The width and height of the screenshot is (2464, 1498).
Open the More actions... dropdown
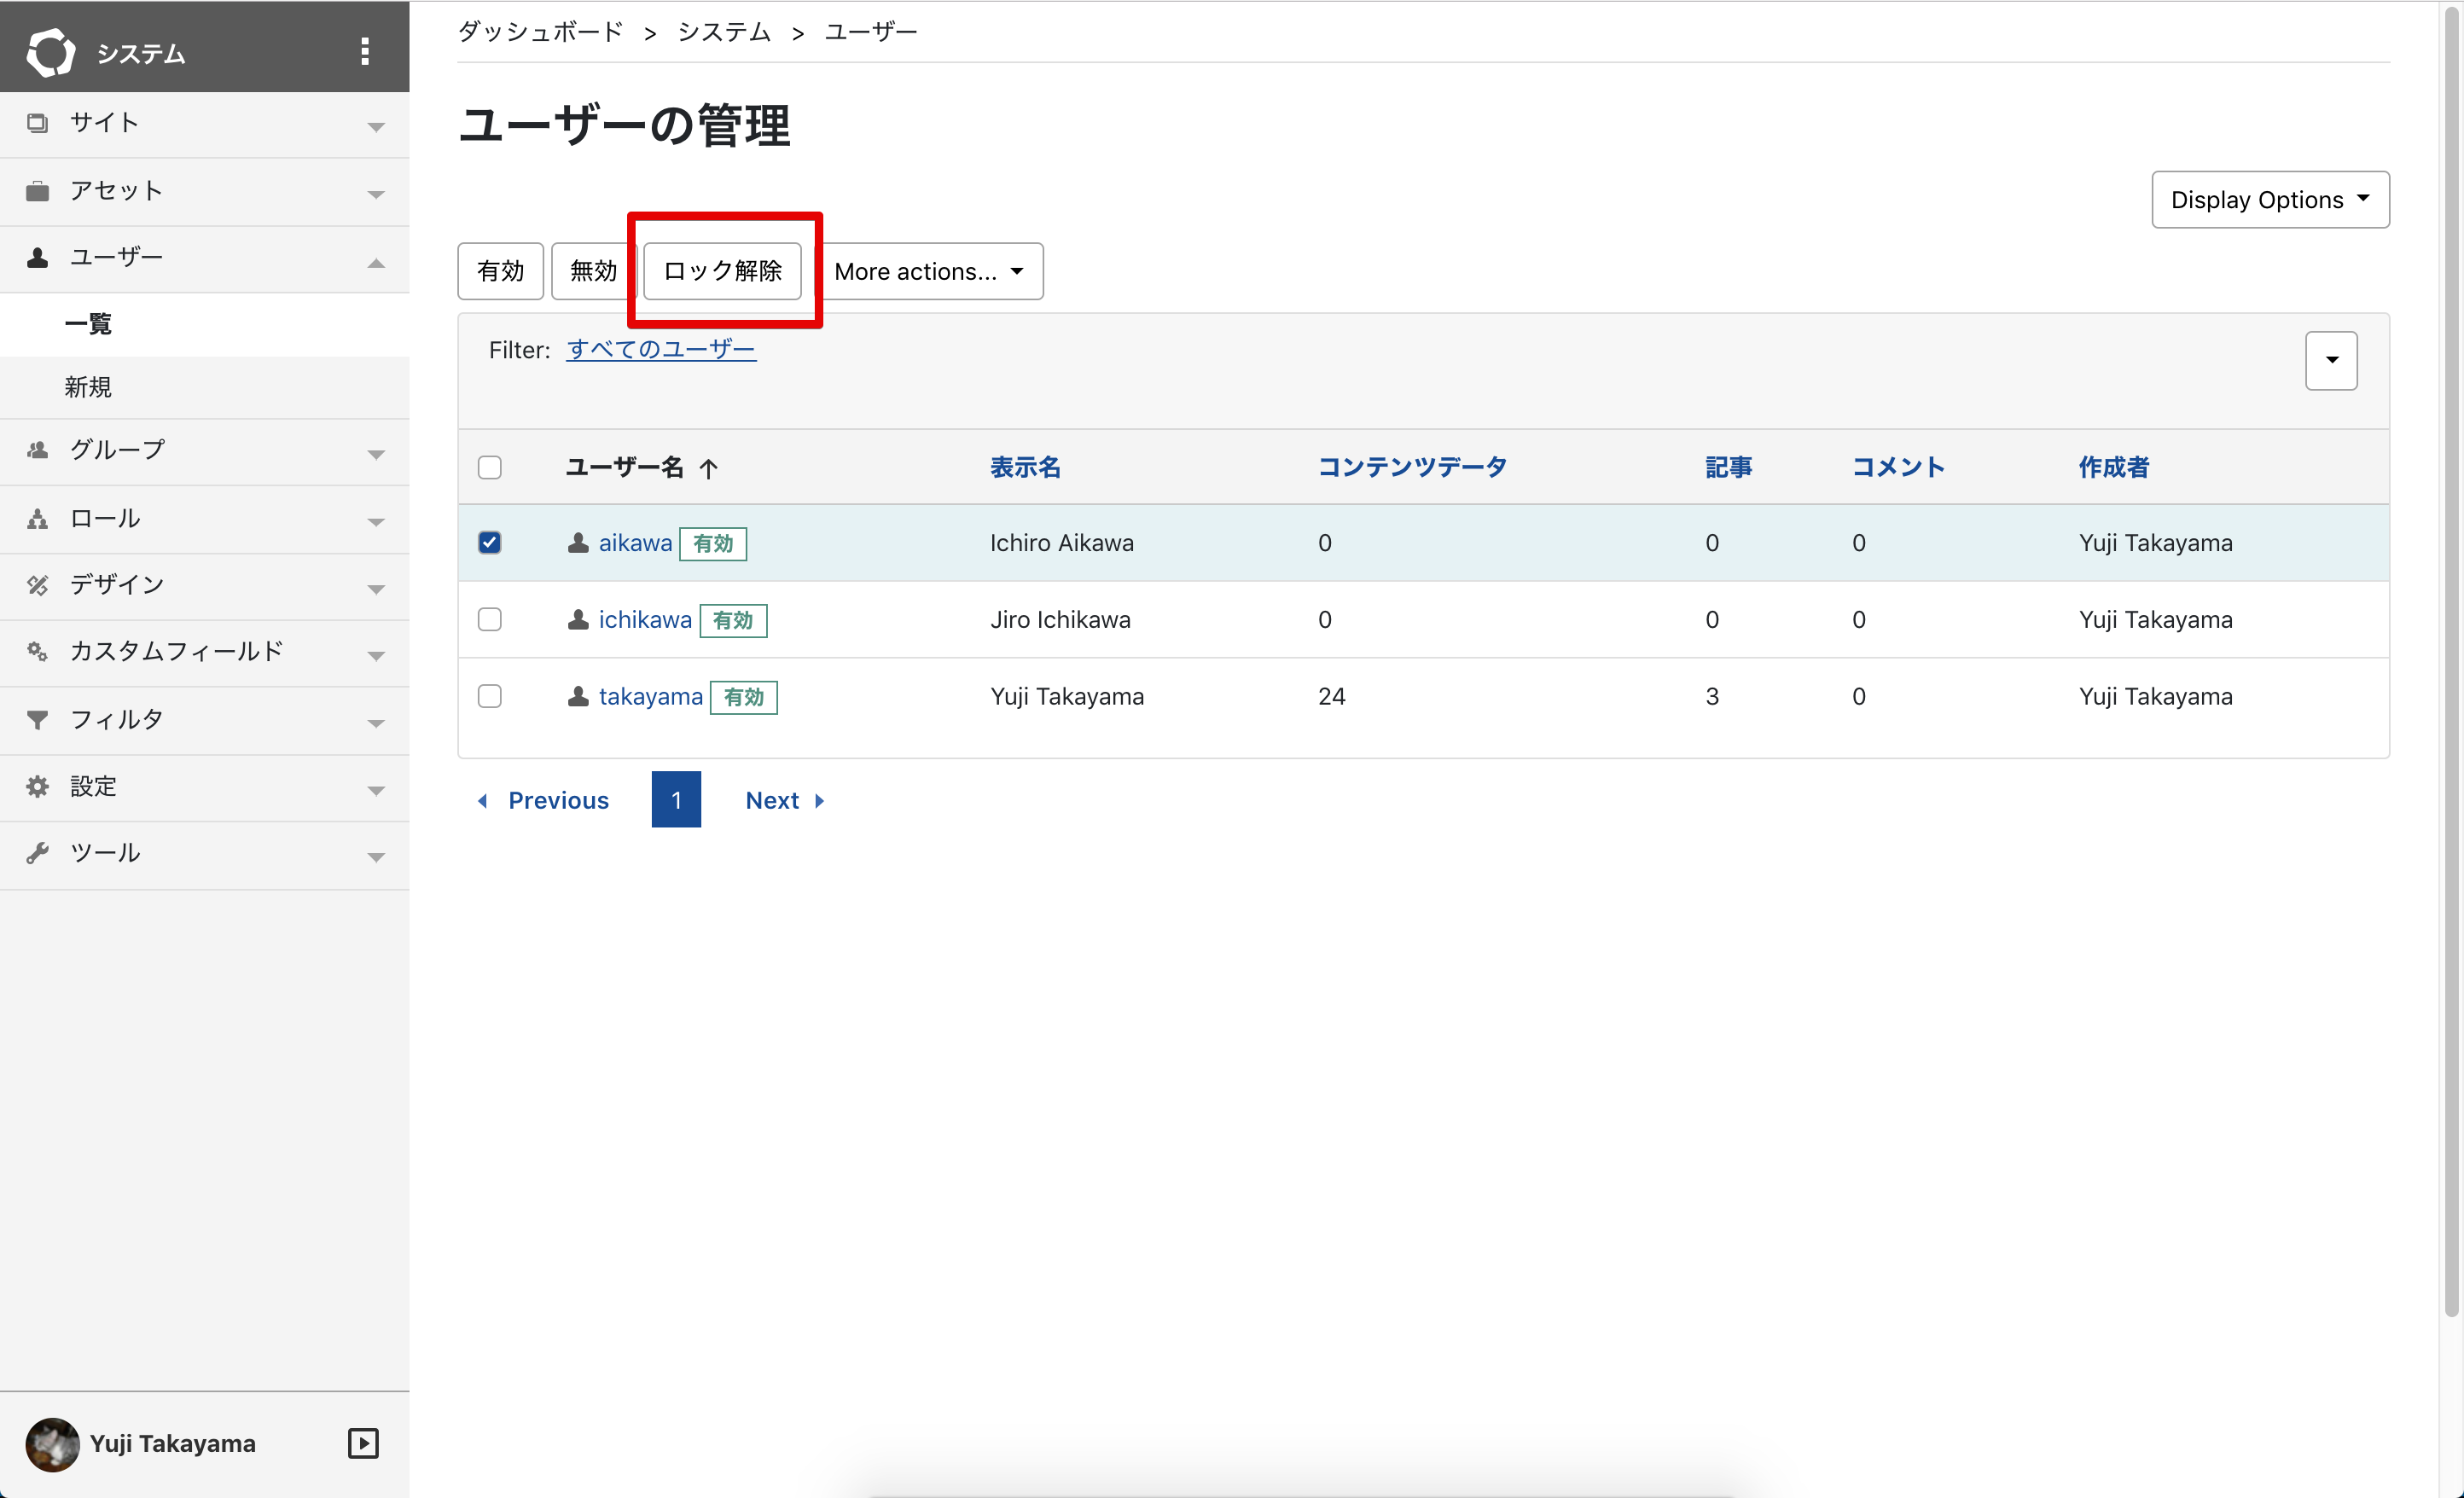(x=930, y=271)
